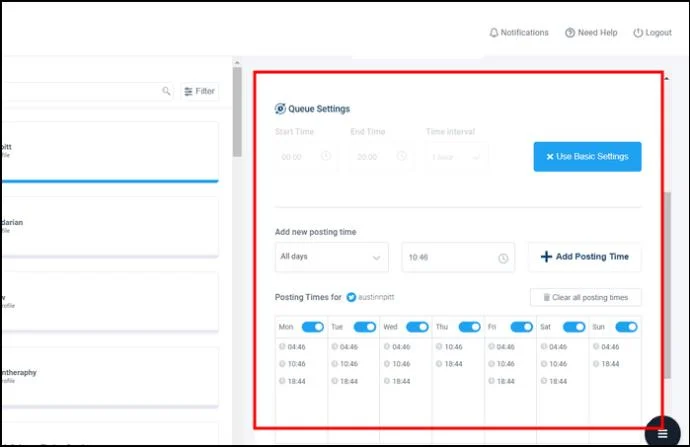Click the Queue Settings icon
Viewport: 690px width, 447px height.
(x=280, y=109)
